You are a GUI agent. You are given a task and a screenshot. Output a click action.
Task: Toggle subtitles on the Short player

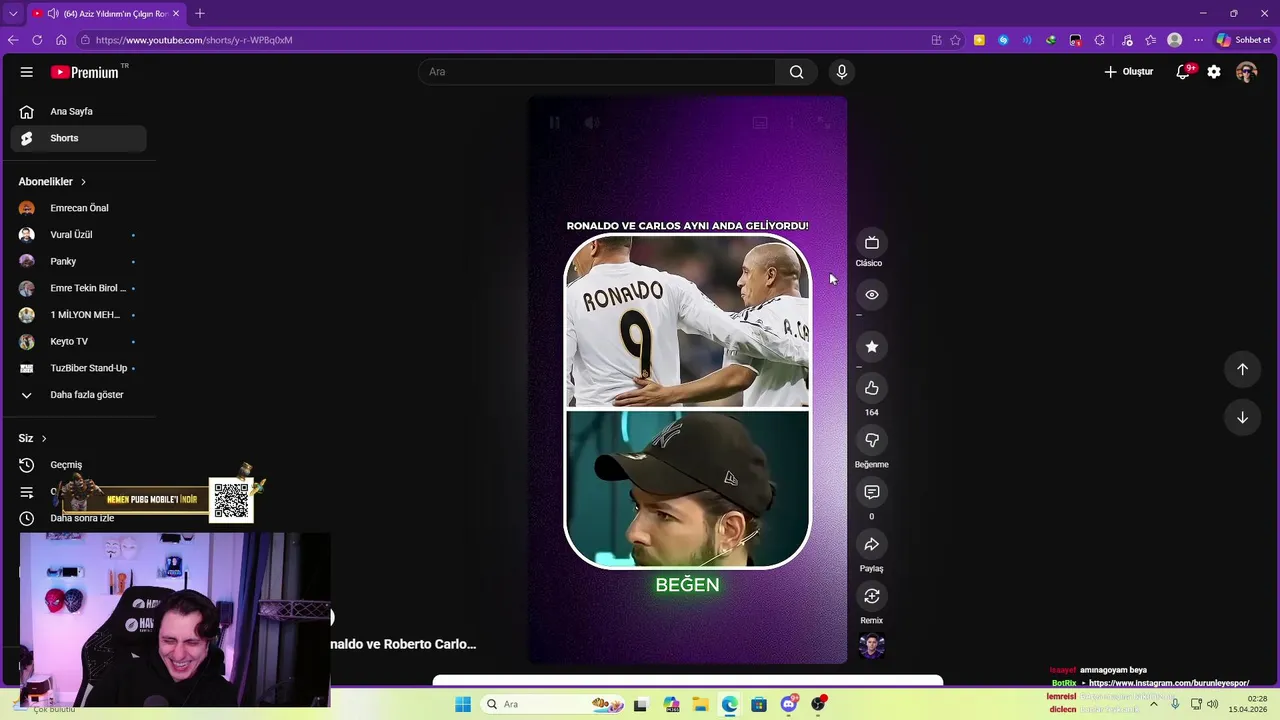760,123
